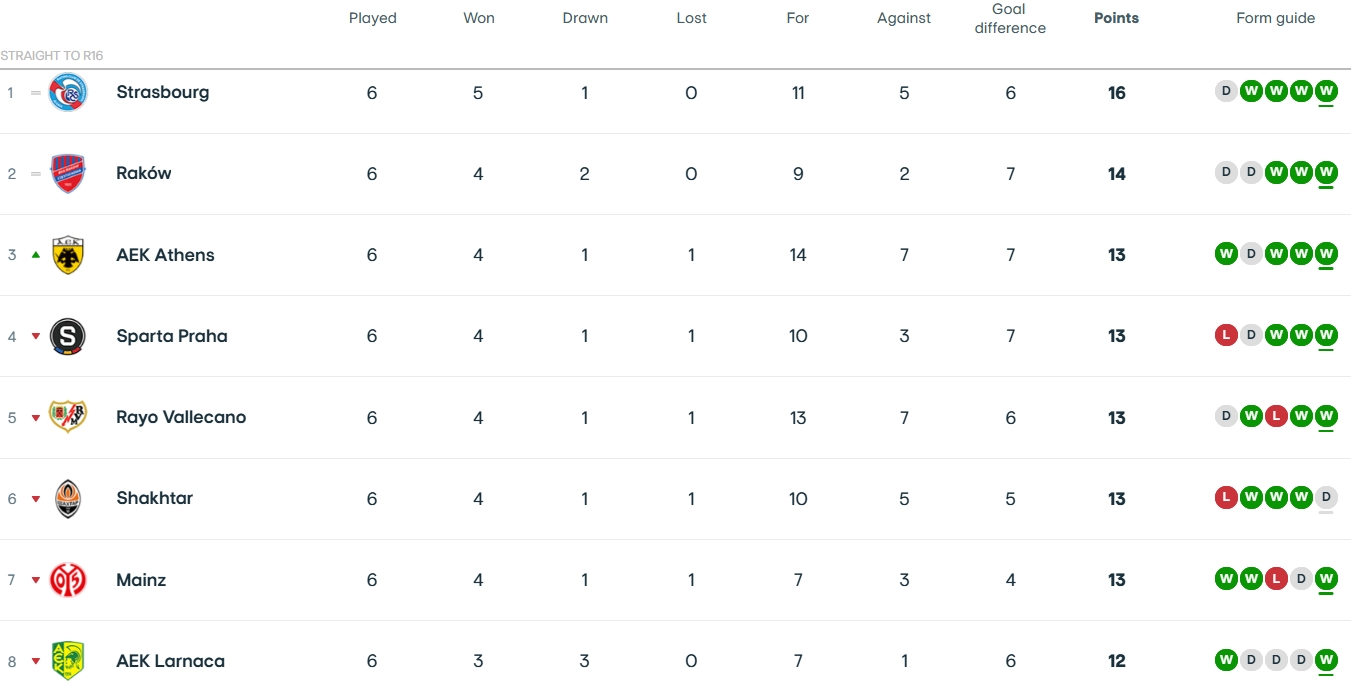Viewport: 1351px width, 700px height.
Task: Click Strasbourg's latest underlined win badge
Action: (1326, 92)
